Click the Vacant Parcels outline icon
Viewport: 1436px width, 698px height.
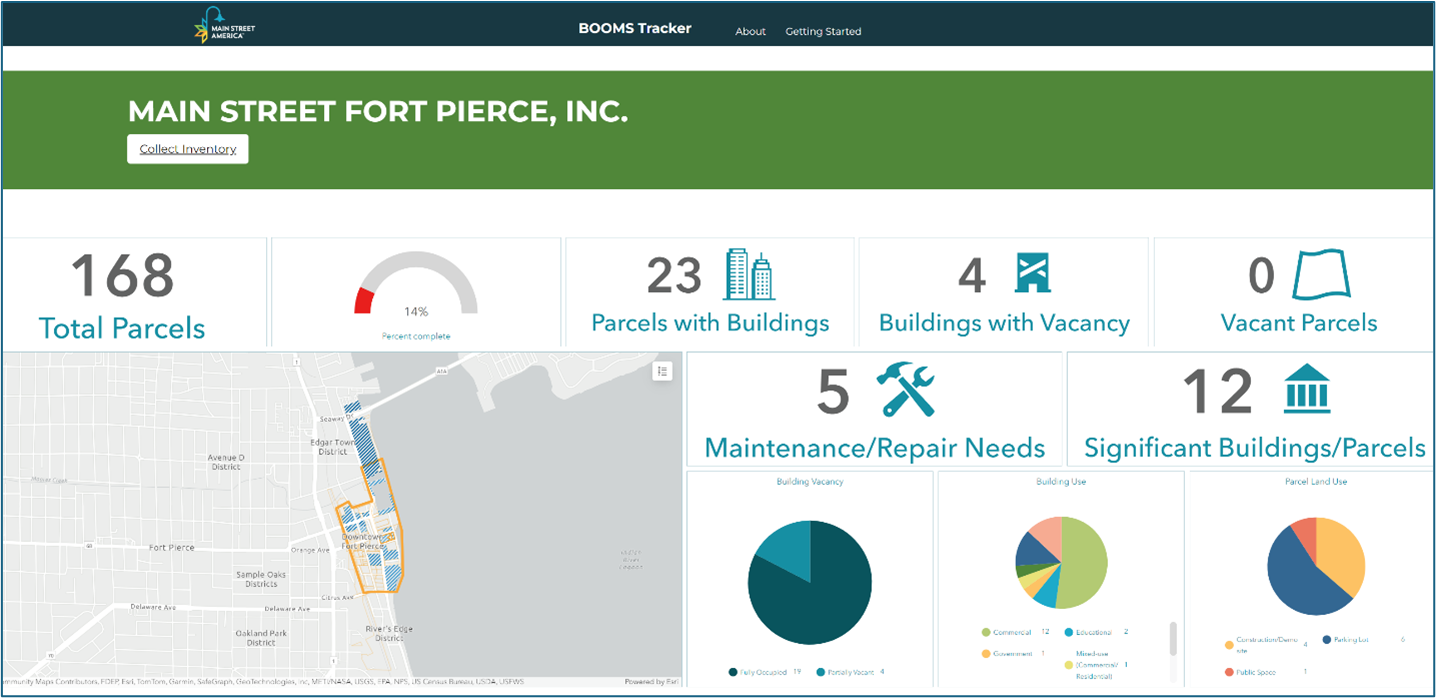click(1320, 274)
